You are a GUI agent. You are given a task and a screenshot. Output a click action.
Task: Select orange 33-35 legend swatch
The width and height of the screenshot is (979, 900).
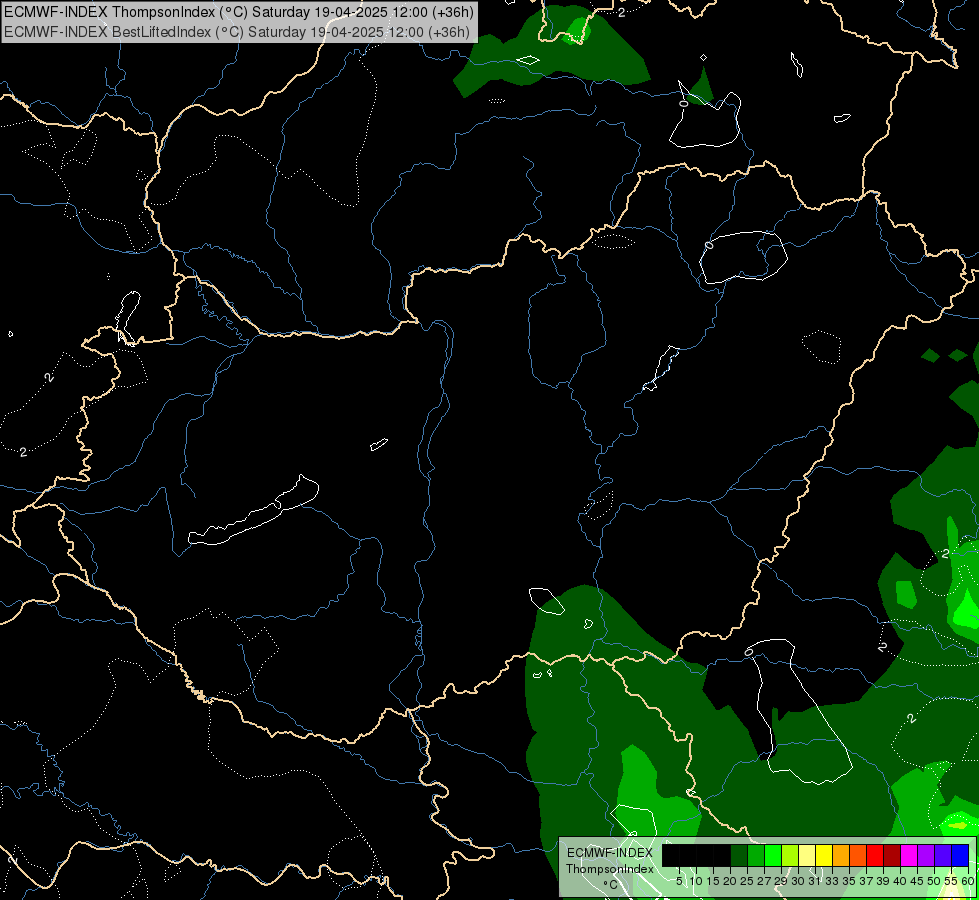[841, 855]
